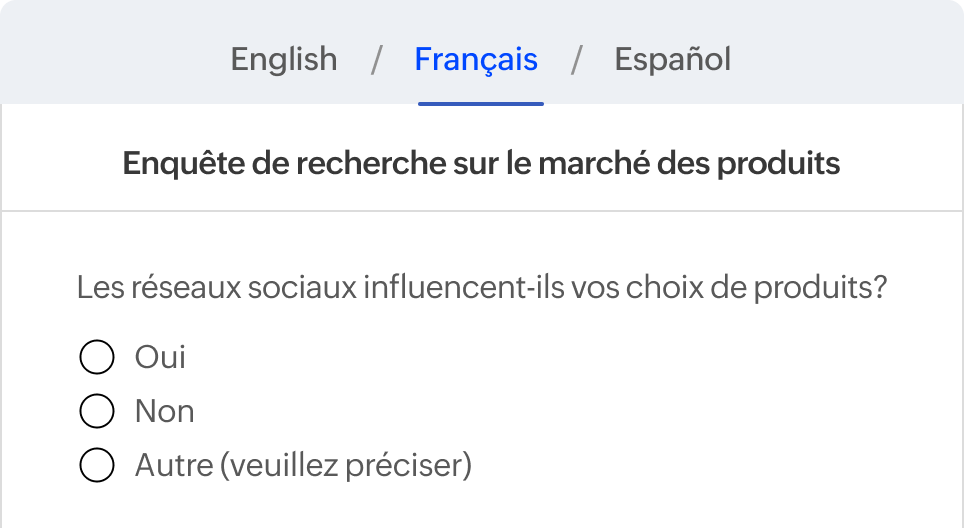The image size is (964, 528).
Task: Click the blue underline beneath Français
Action: tap(481, 103)
